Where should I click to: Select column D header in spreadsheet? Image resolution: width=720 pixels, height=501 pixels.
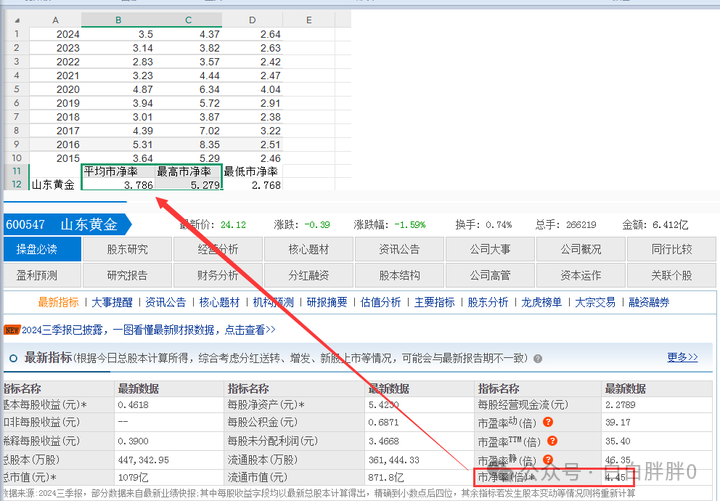point(252,20)
